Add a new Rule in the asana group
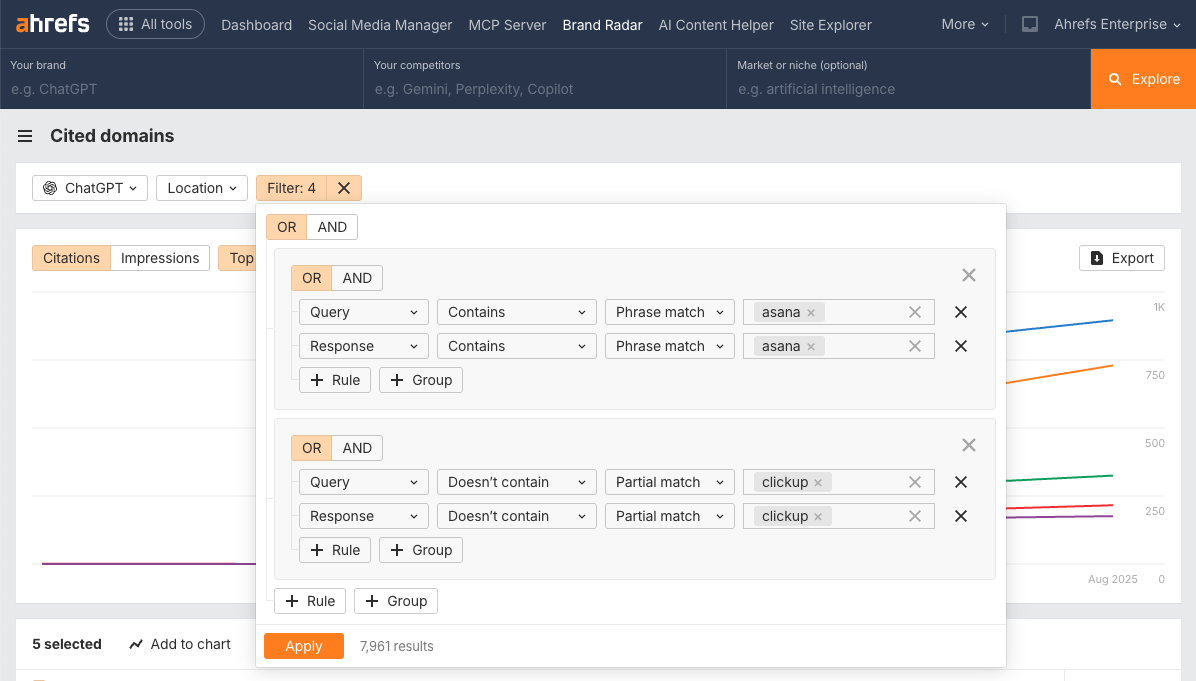The image size is (1196, 681). [334, 379]
